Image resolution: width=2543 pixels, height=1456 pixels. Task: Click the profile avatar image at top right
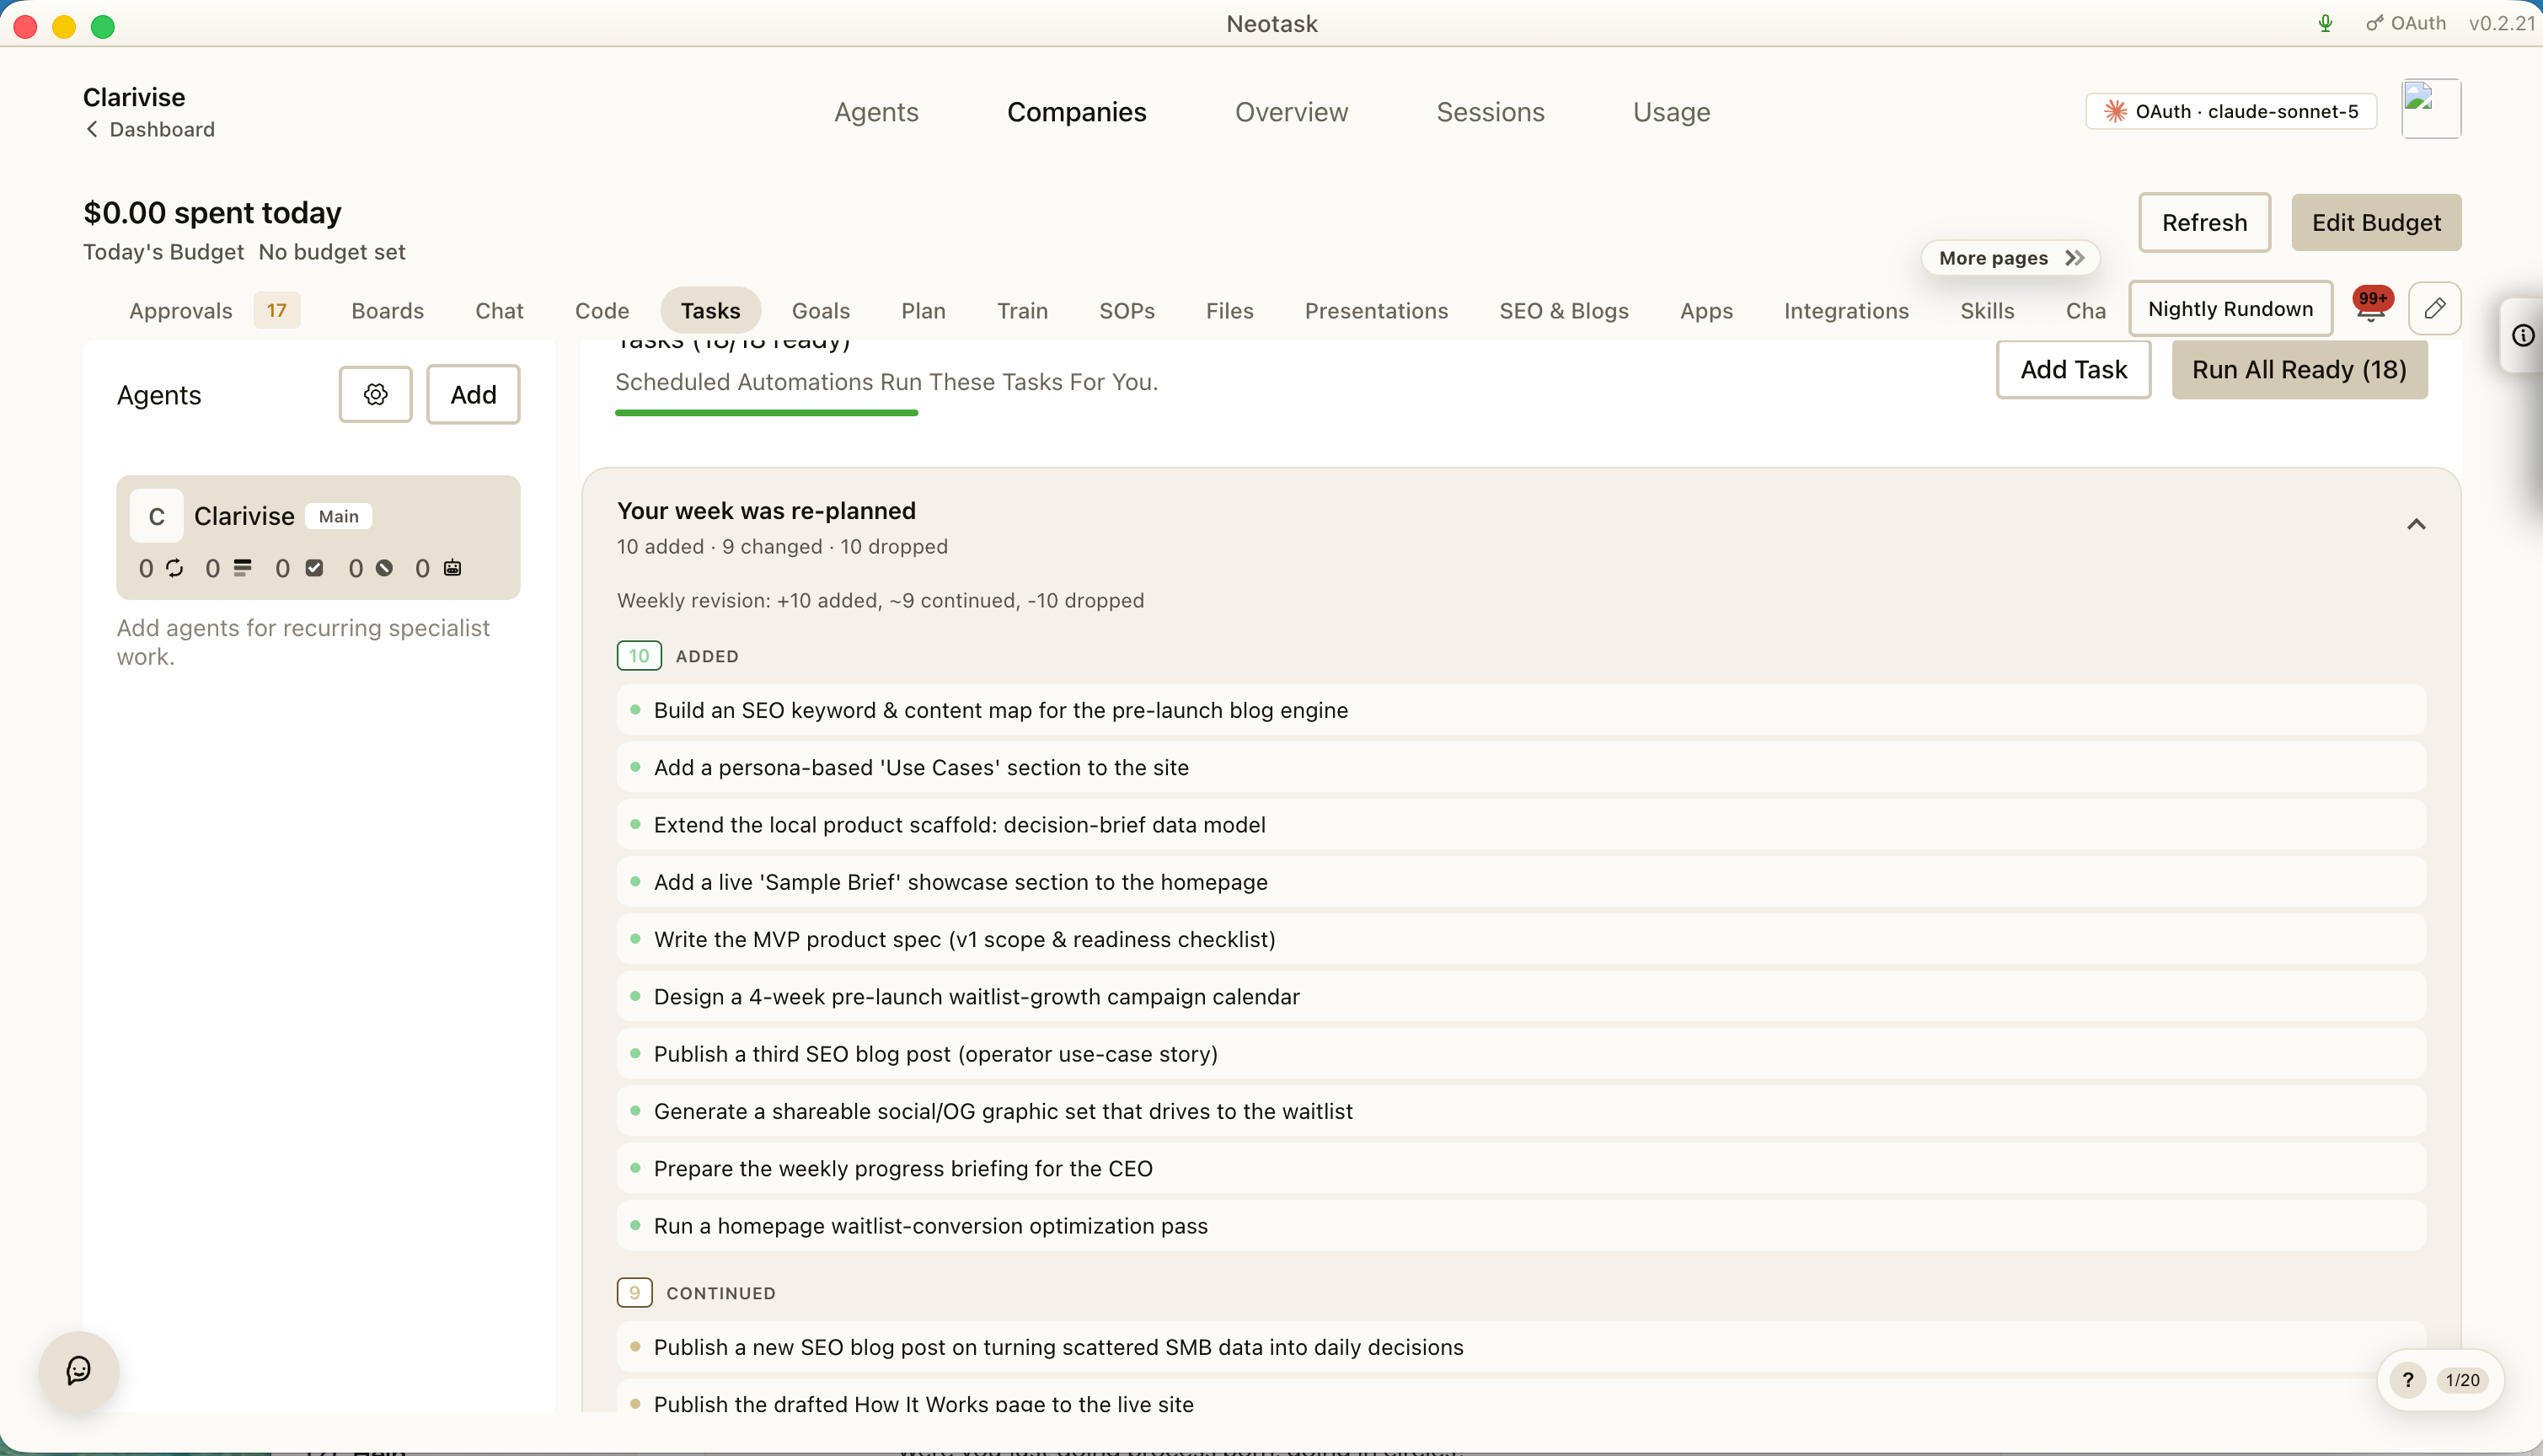(x=2431, y=109)
